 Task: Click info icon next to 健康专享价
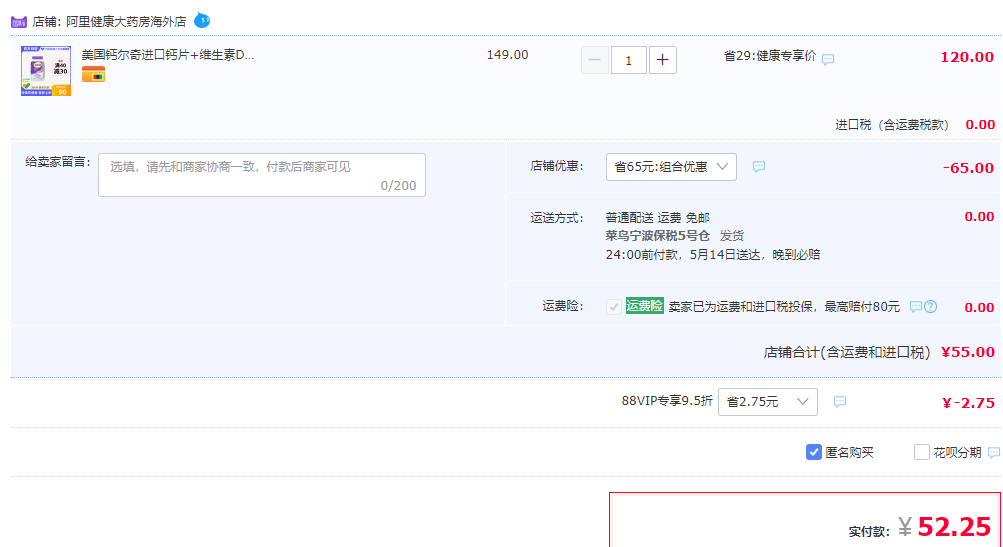click(x=828, y=59)
